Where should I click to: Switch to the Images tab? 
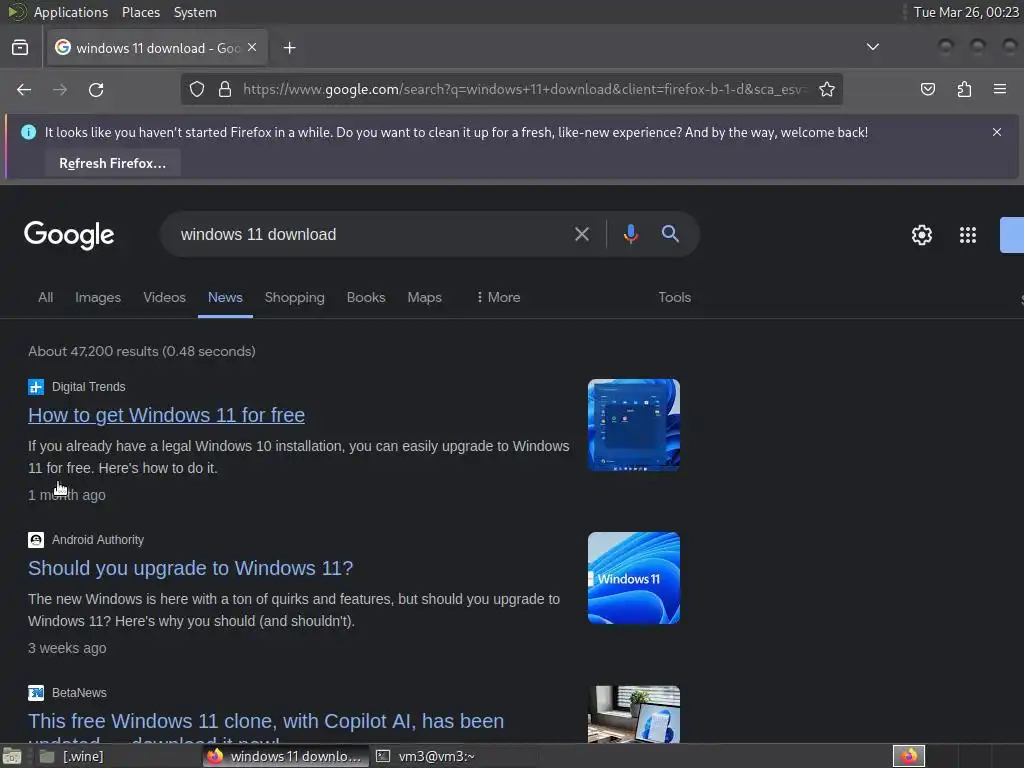pyautogui.click(x=98, y=297)
